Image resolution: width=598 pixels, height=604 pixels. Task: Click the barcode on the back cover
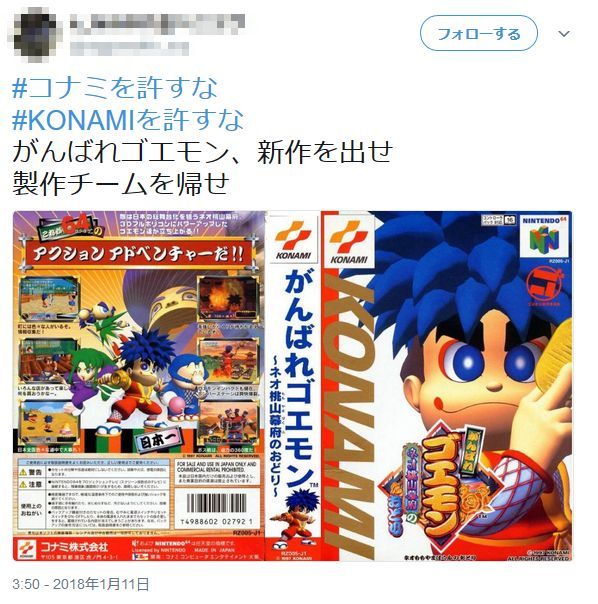216,509
